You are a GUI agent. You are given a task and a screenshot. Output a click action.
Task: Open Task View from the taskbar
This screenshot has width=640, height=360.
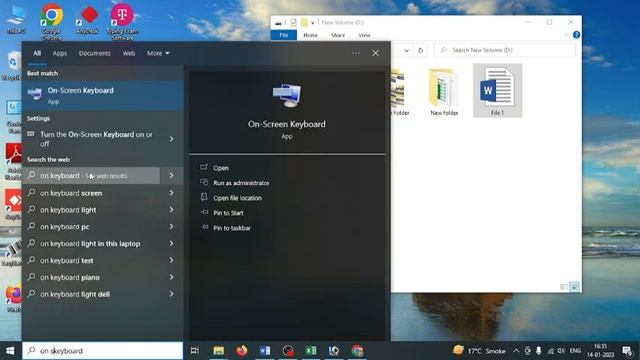(x=195, y=351)
